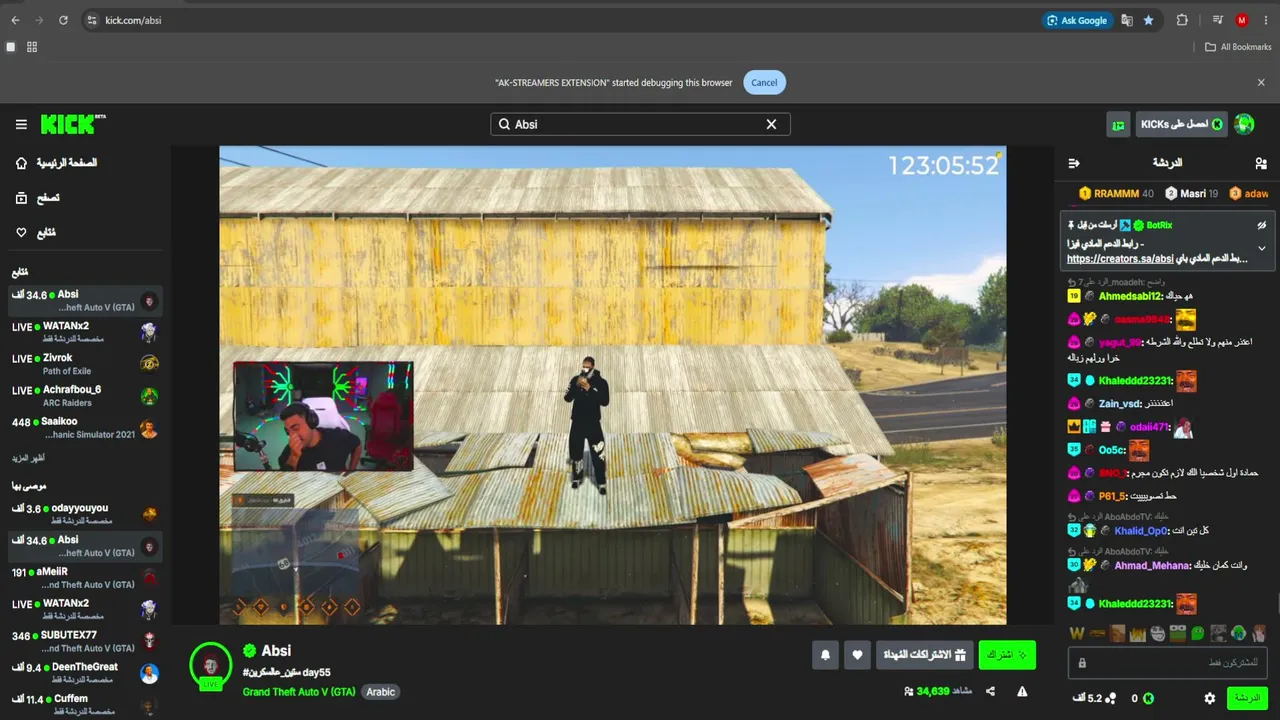Click the stream video player
Image resolution: width=1280 pixels, height=720 pixels.
click(613, 385)
